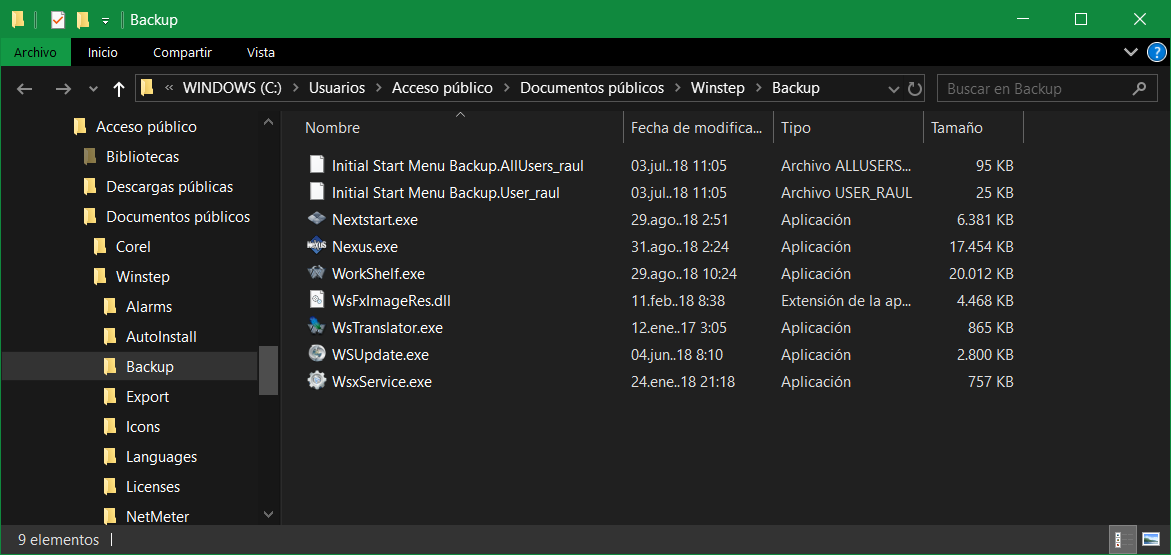Click the WsTranslator.exe icon
The height and width of the screenshot is (555, 1171).
tap(316, 327)
